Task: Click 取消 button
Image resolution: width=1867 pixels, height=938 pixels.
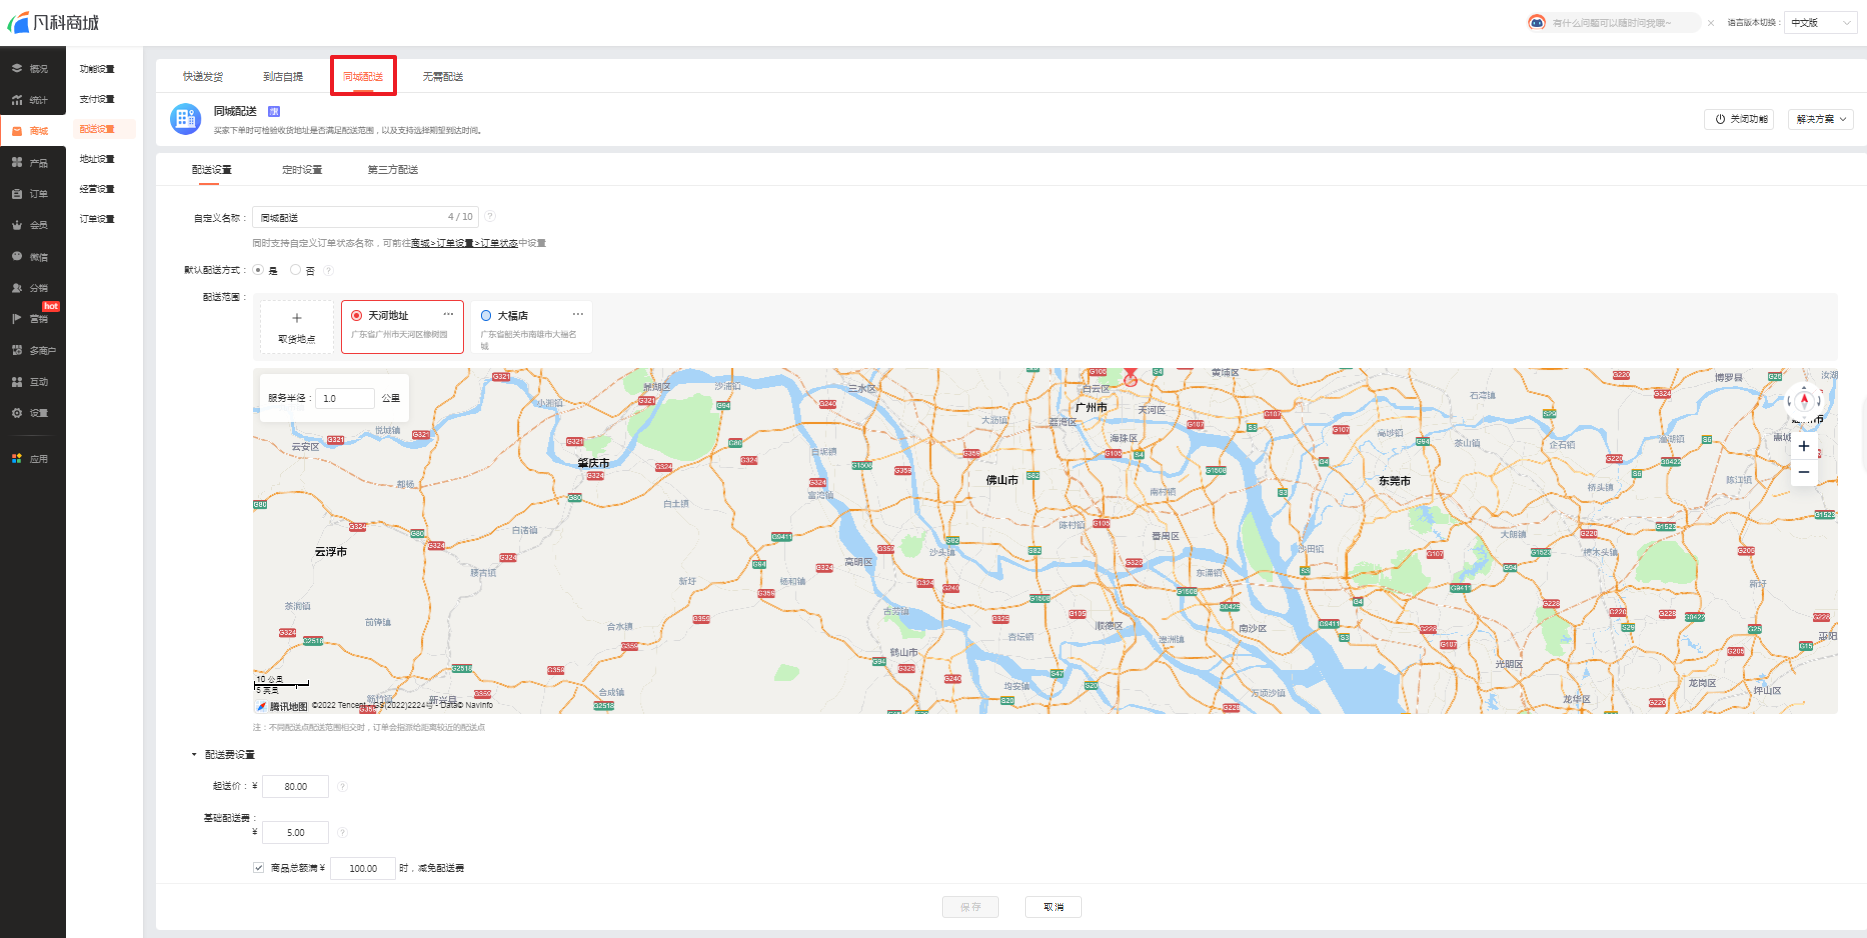Action: coord(1053,907)
